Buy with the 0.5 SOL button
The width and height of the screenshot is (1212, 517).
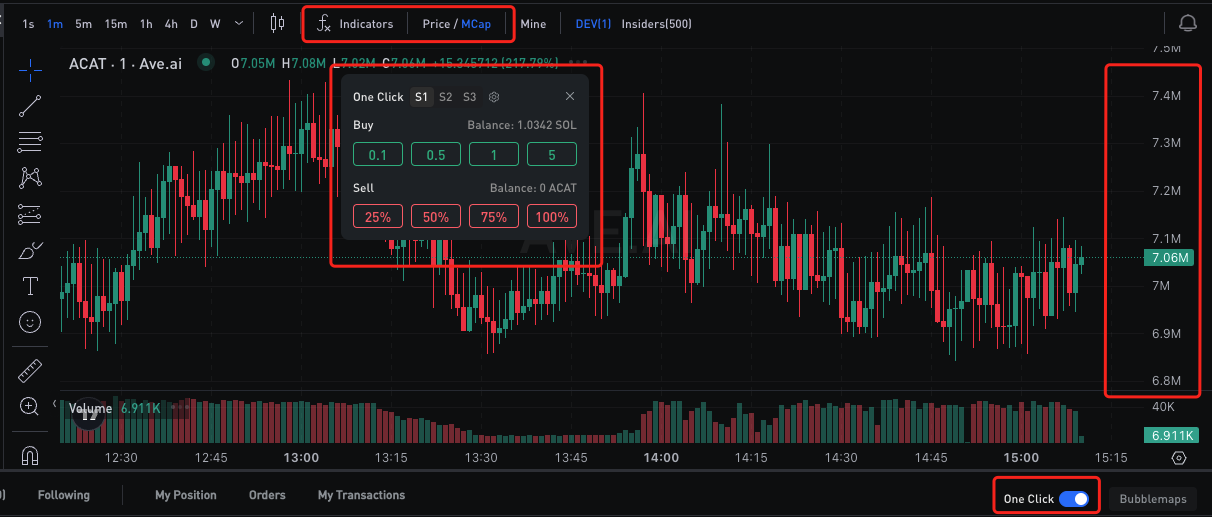click(x=436, y=155)
